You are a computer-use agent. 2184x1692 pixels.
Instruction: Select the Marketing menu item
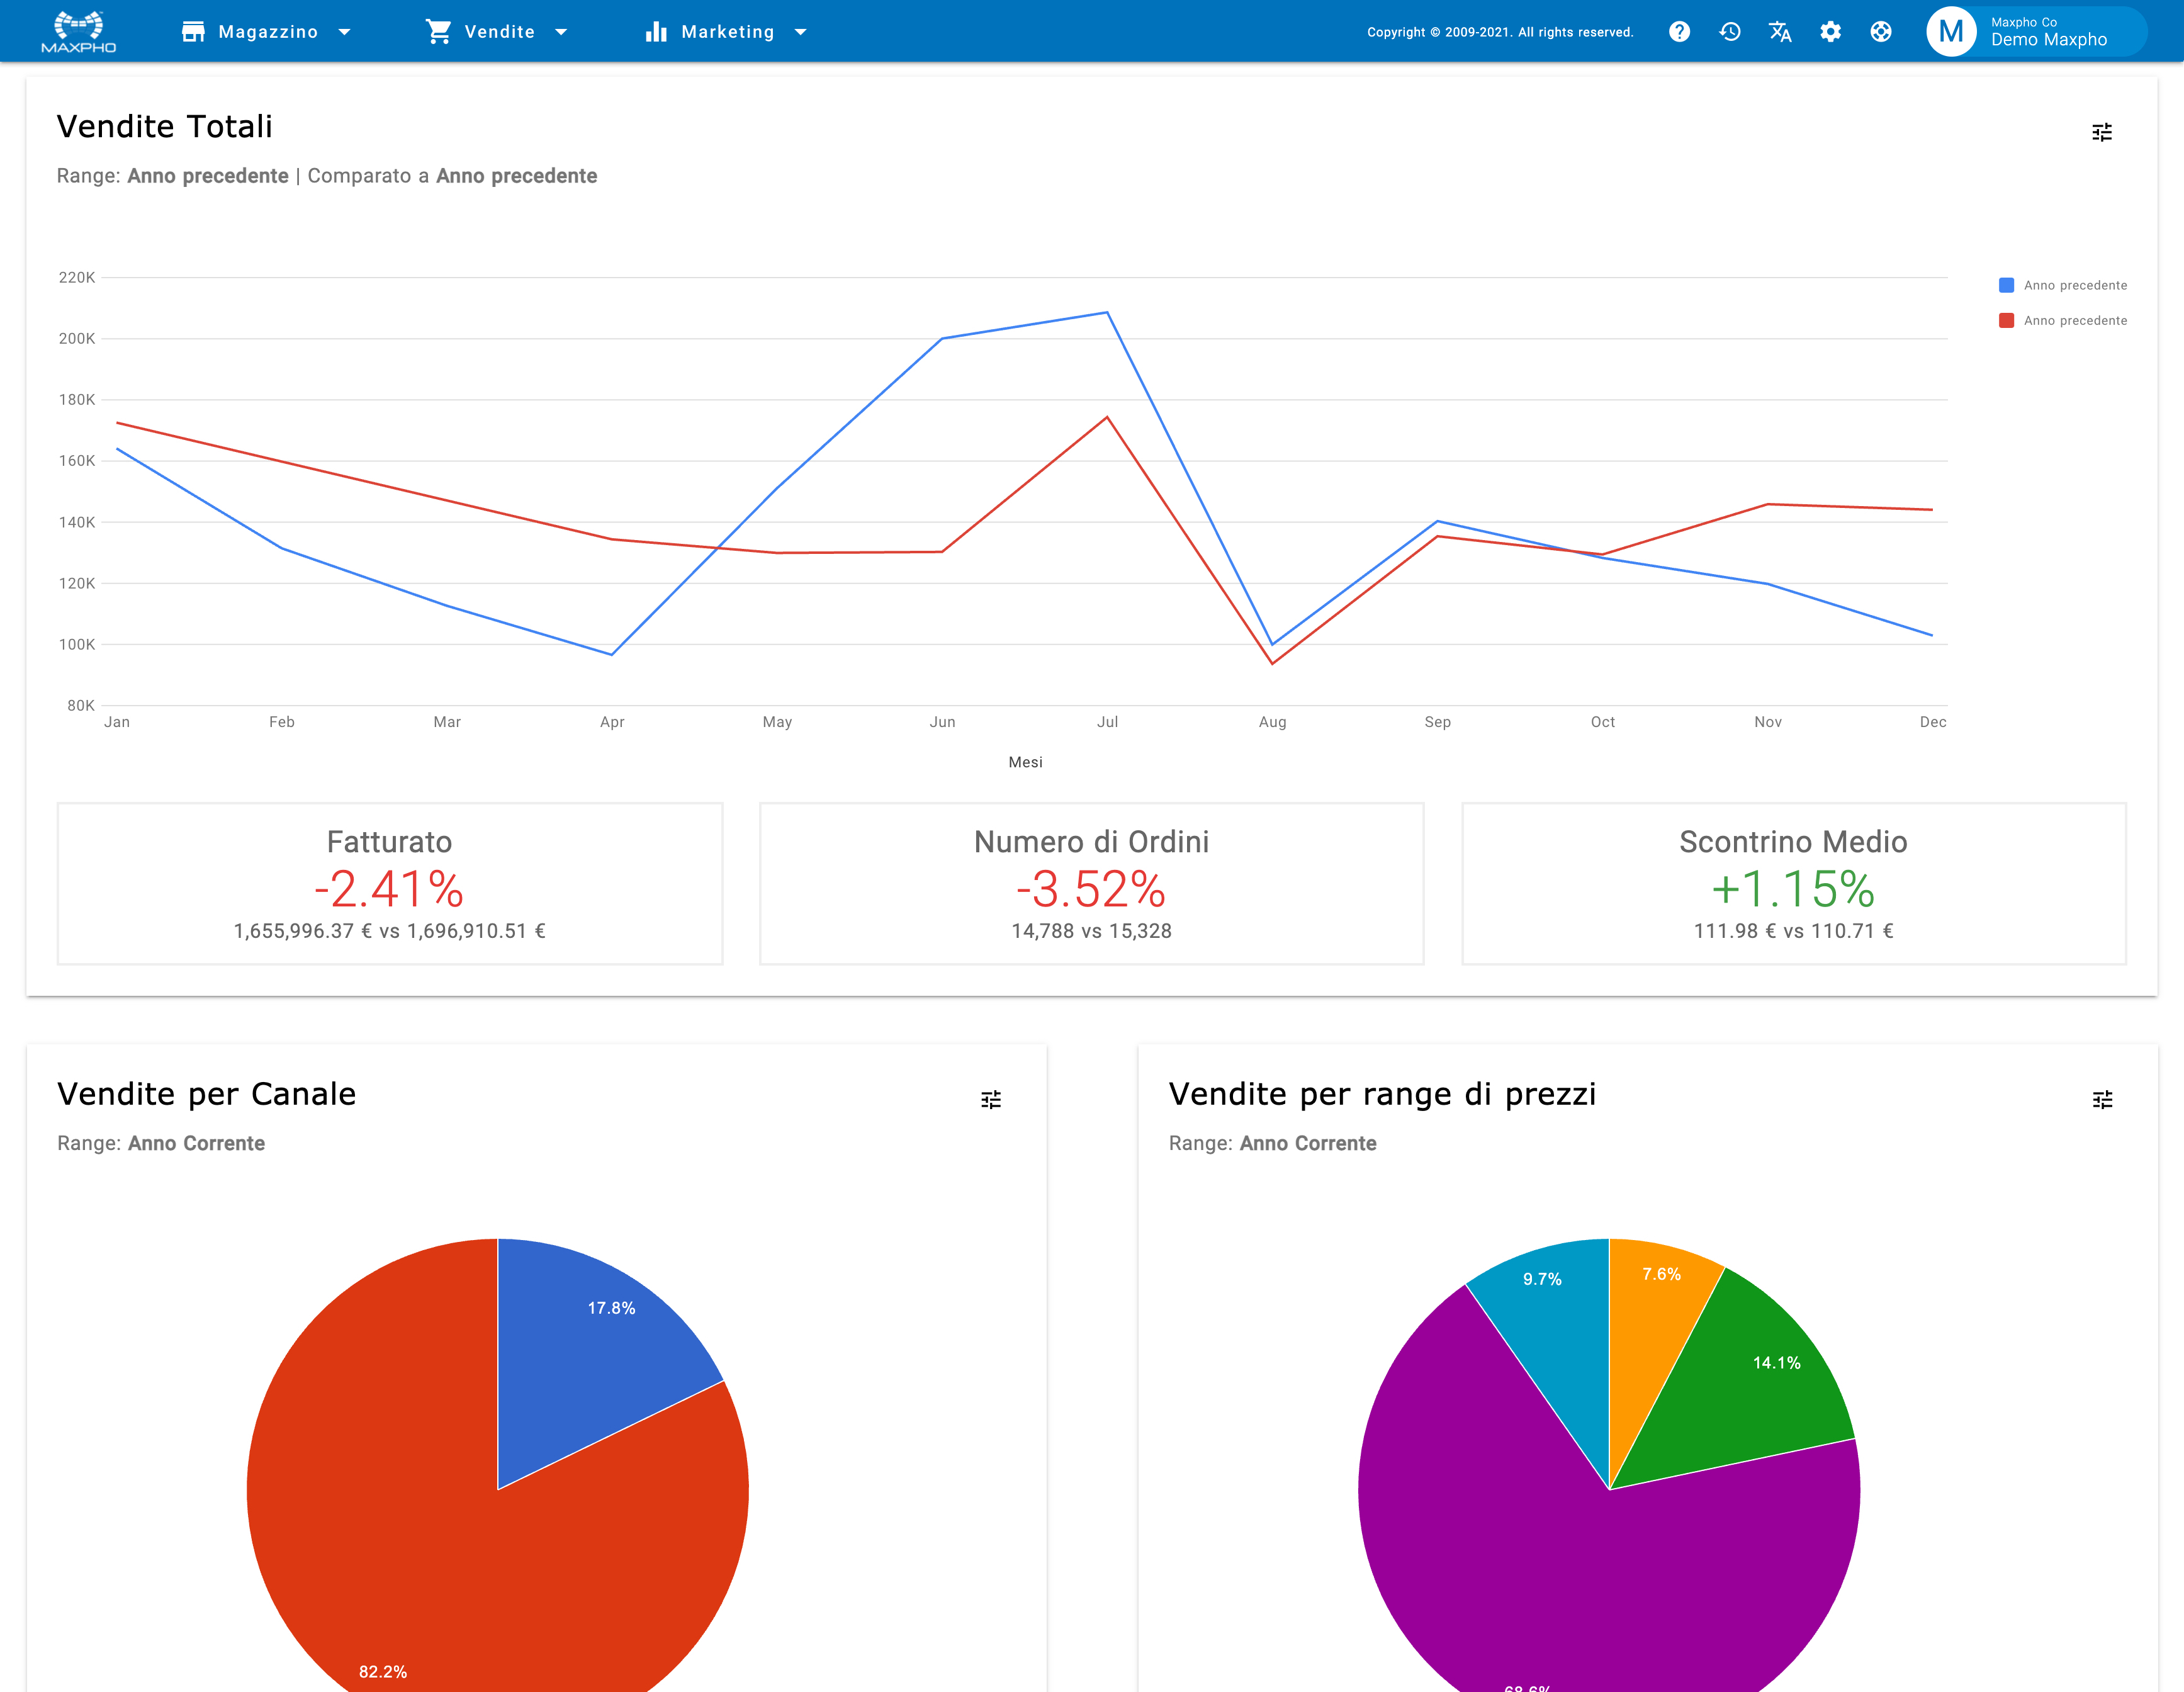[x=727, y=31]
